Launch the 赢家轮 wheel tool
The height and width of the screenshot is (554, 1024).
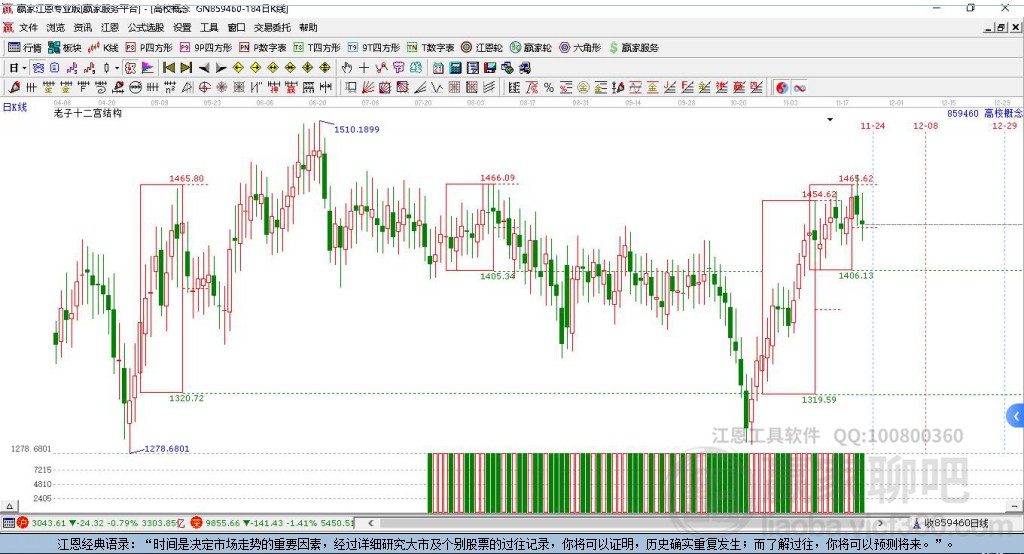[530, 48]
